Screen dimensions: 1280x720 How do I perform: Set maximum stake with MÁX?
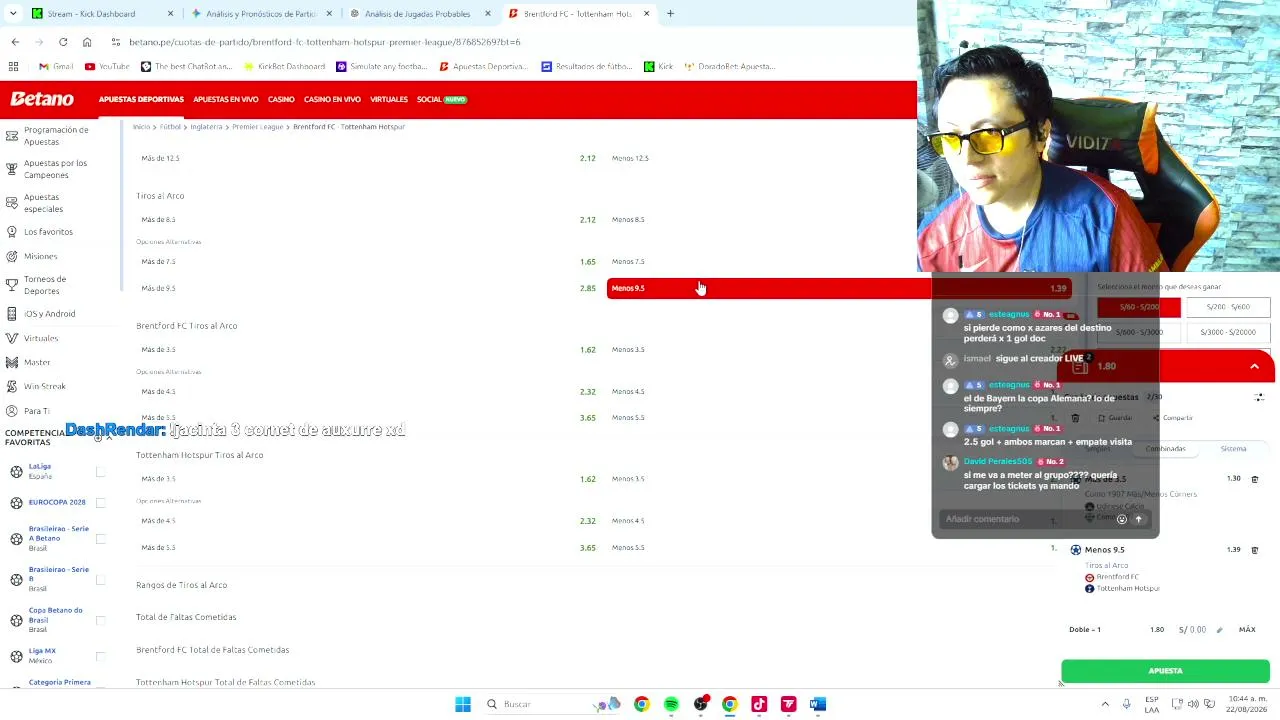pos(1247,630)
